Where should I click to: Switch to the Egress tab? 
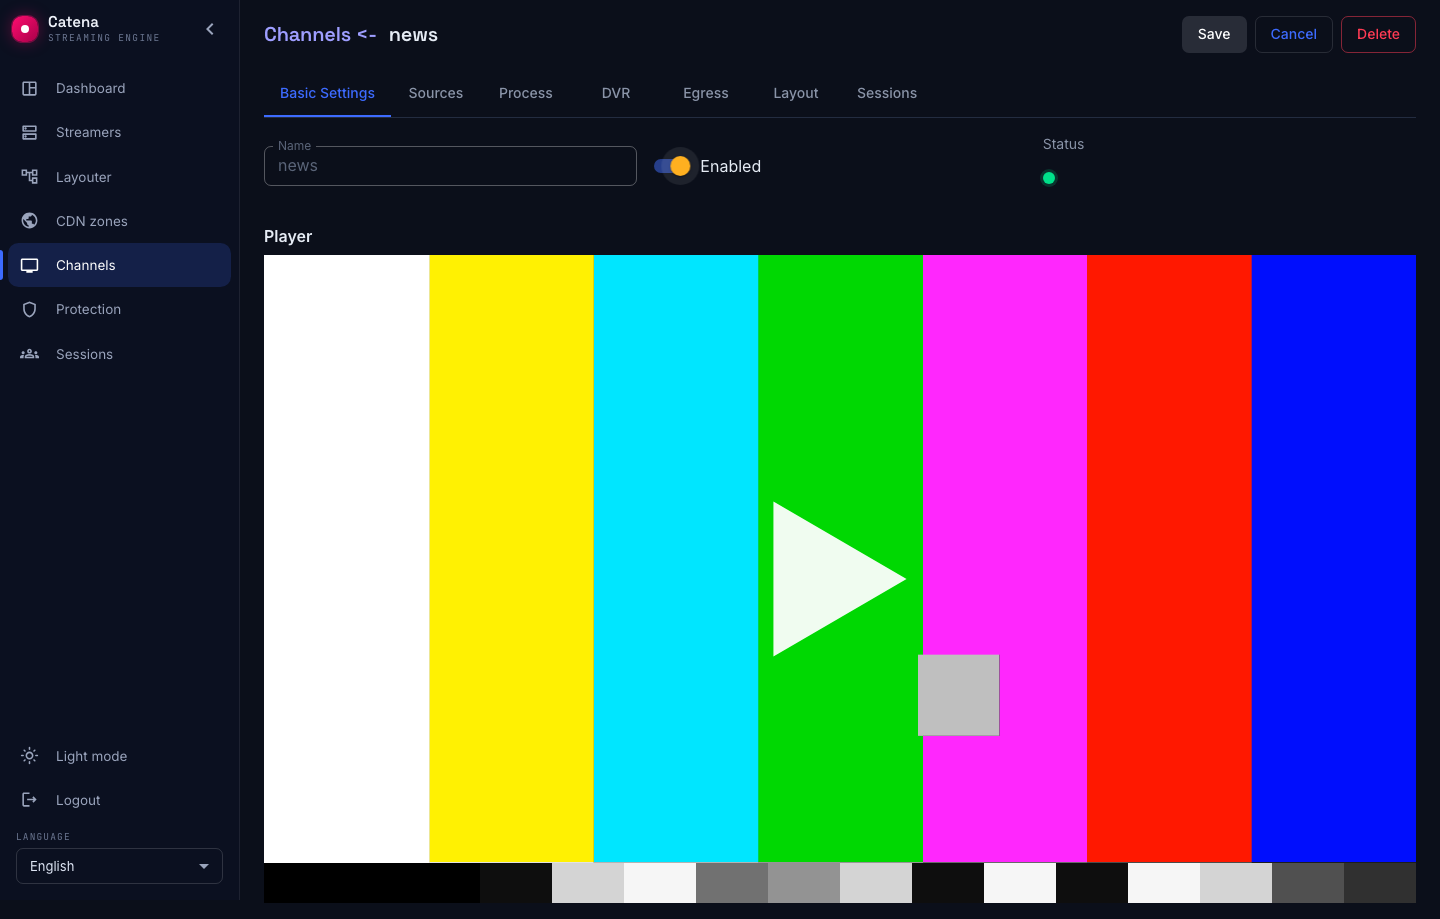point(706,93)
